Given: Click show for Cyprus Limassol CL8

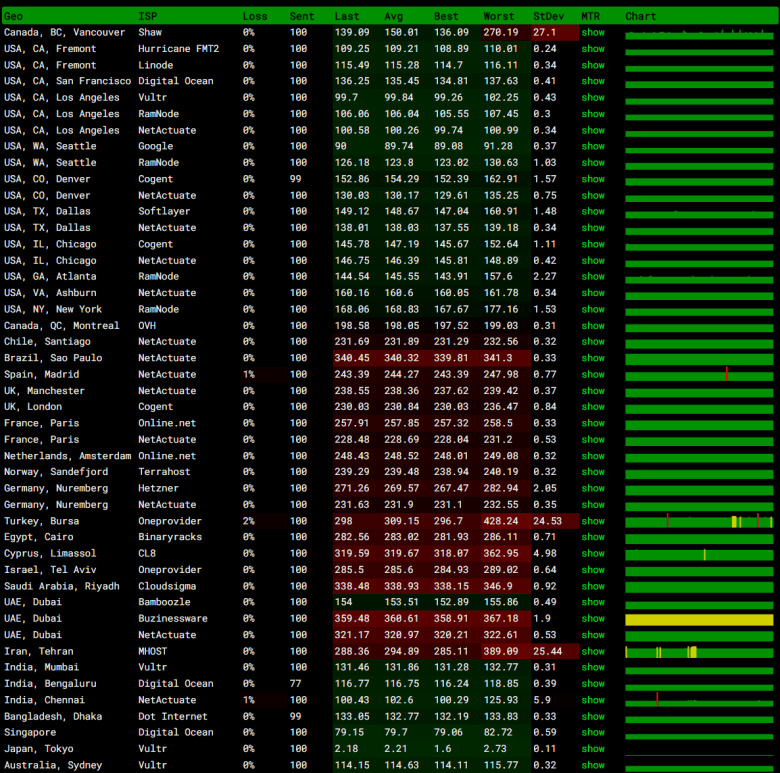Looking at the screenshot, I should point(593,554).
